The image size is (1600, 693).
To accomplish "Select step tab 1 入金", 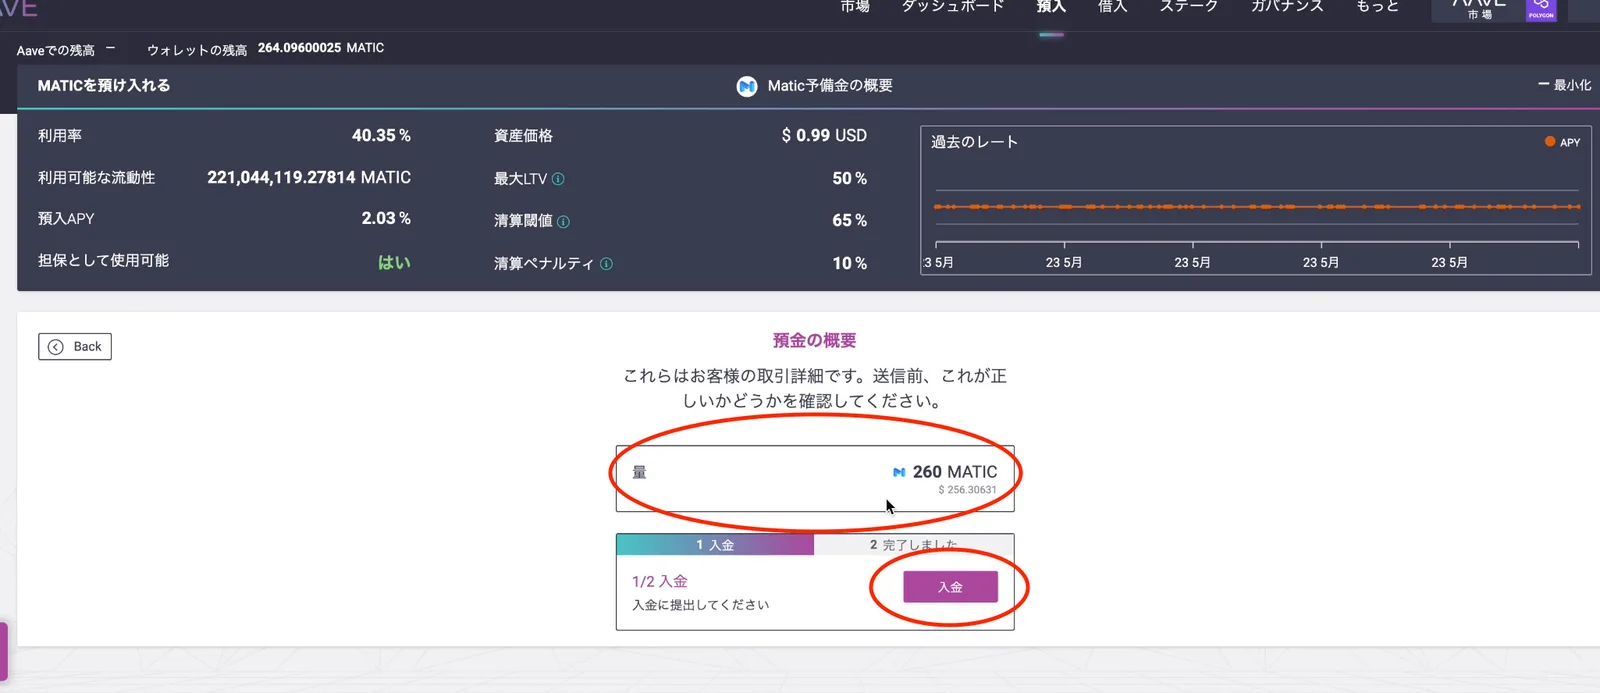I will pyautogui.click(x=715, y=545).
